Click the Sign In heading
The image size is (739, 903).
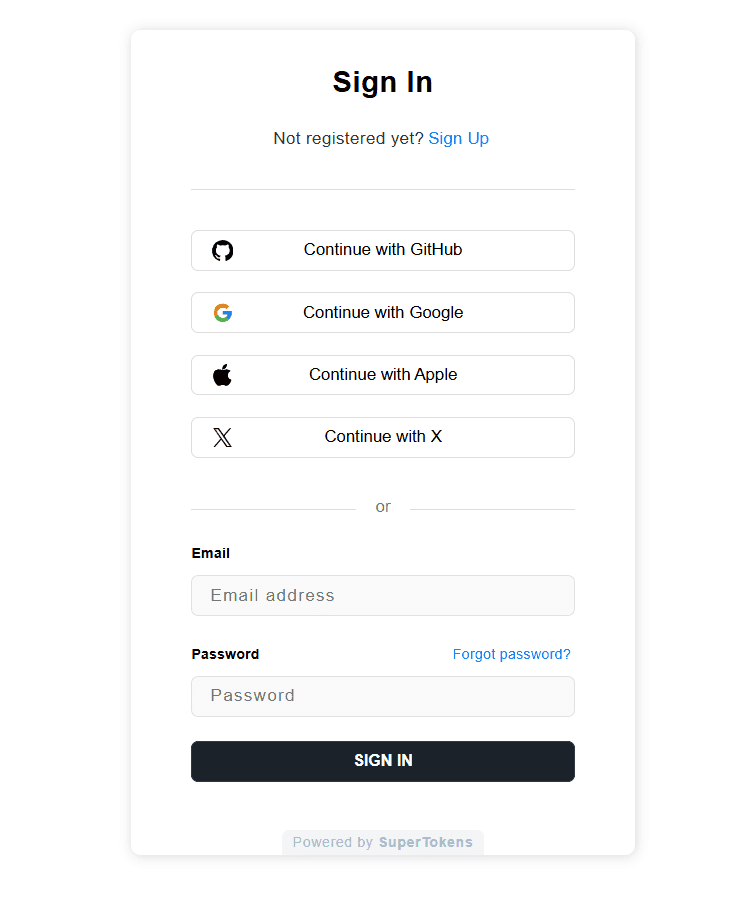383,82
